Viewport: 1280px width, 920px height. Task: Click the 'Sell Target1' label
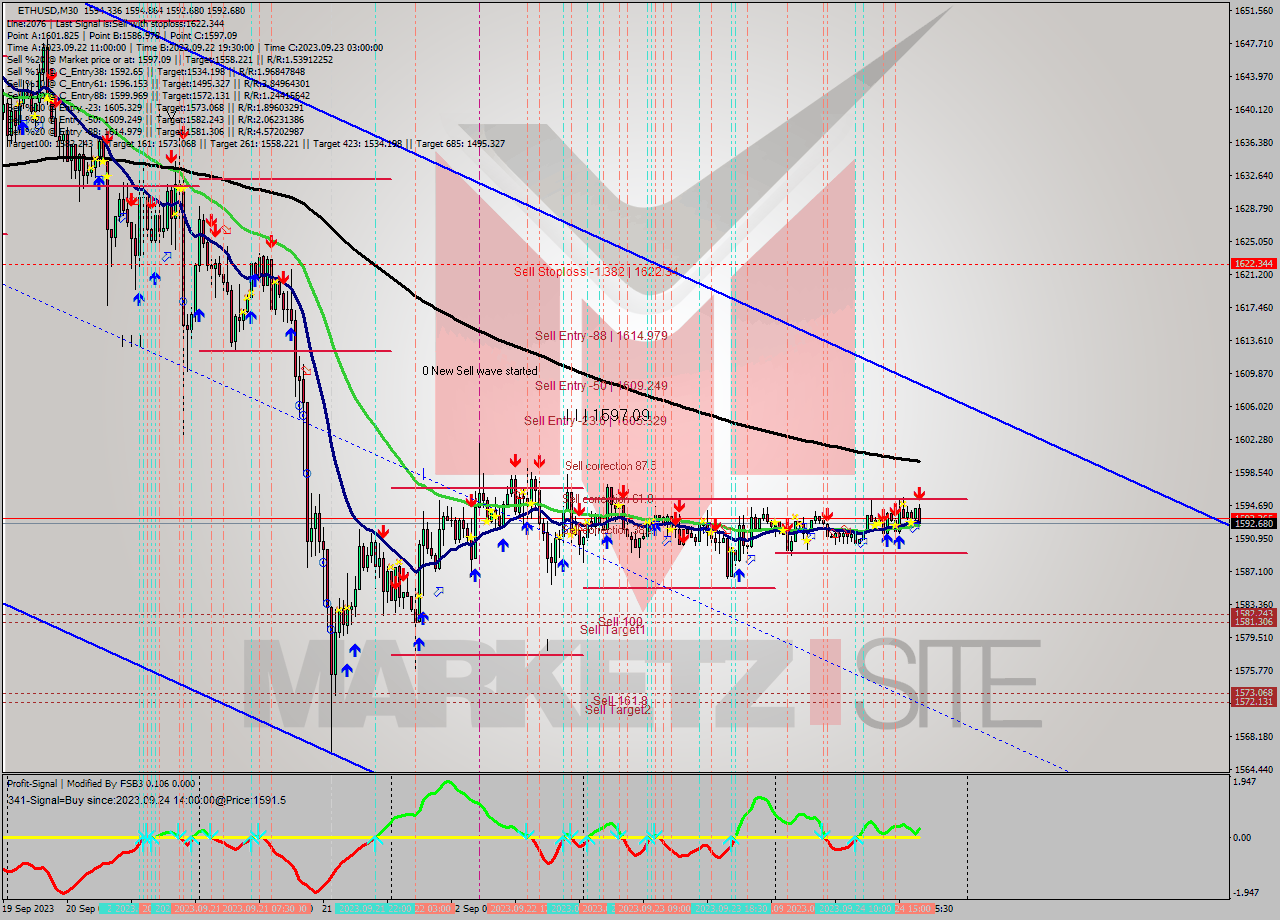[612, 629]
